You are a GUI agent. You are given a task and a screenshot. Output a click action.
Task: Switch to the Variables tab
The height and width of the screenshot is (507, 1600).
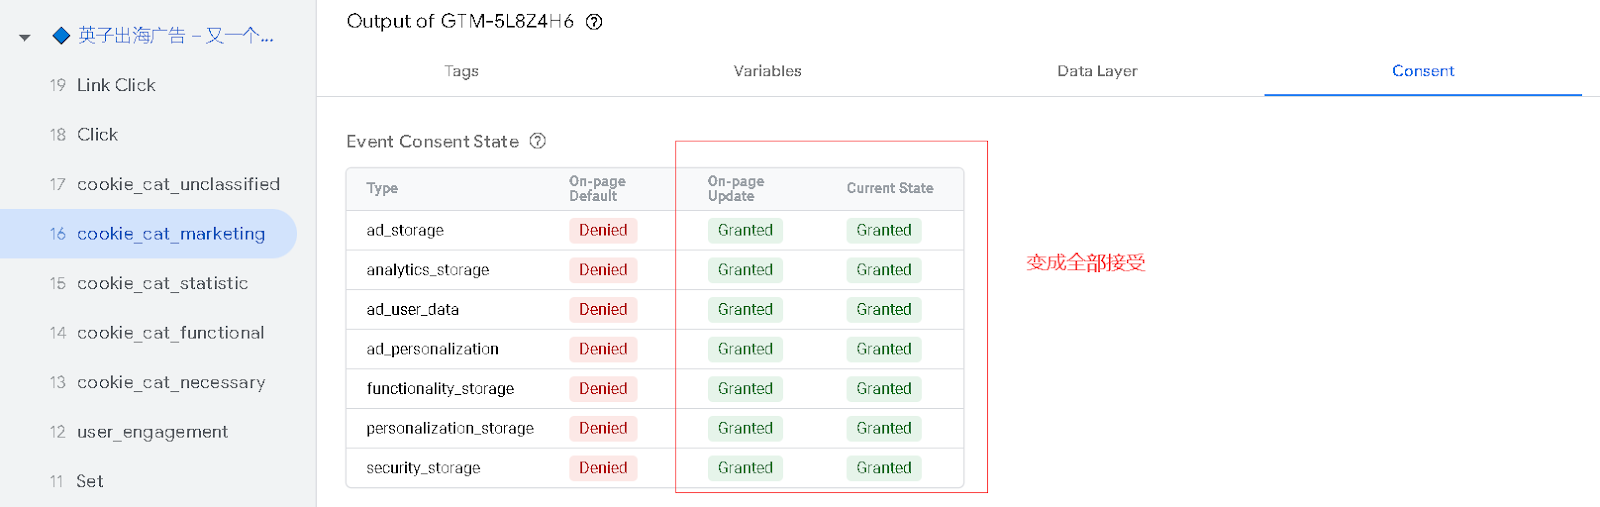tap(767, 71)
